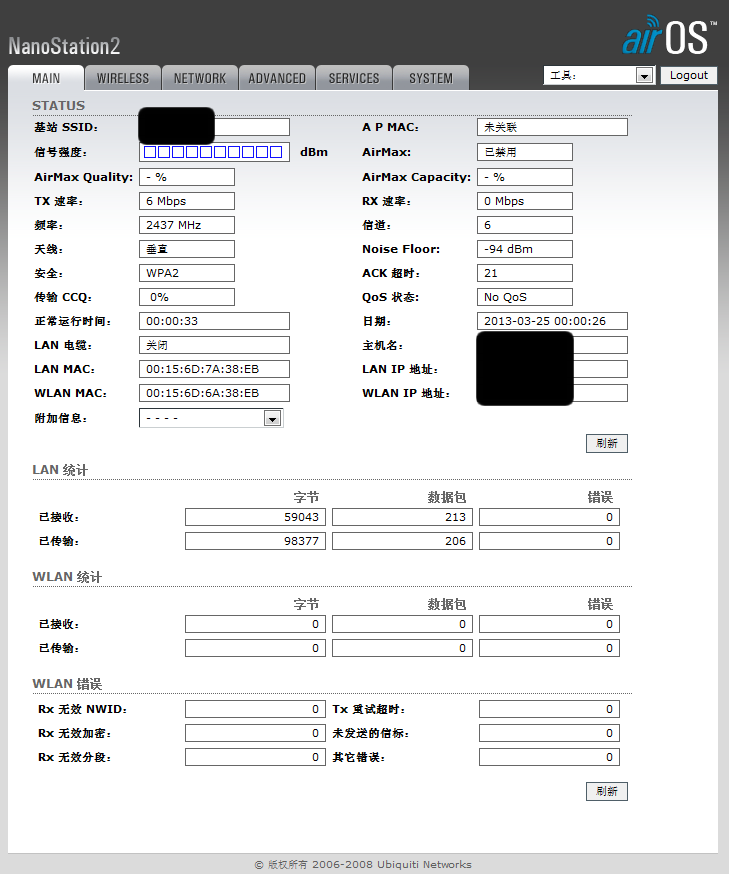This screenshot has height=874, width=729.
Task: Click the Noise Floor value -94 dBm
Action: (524, 249)
